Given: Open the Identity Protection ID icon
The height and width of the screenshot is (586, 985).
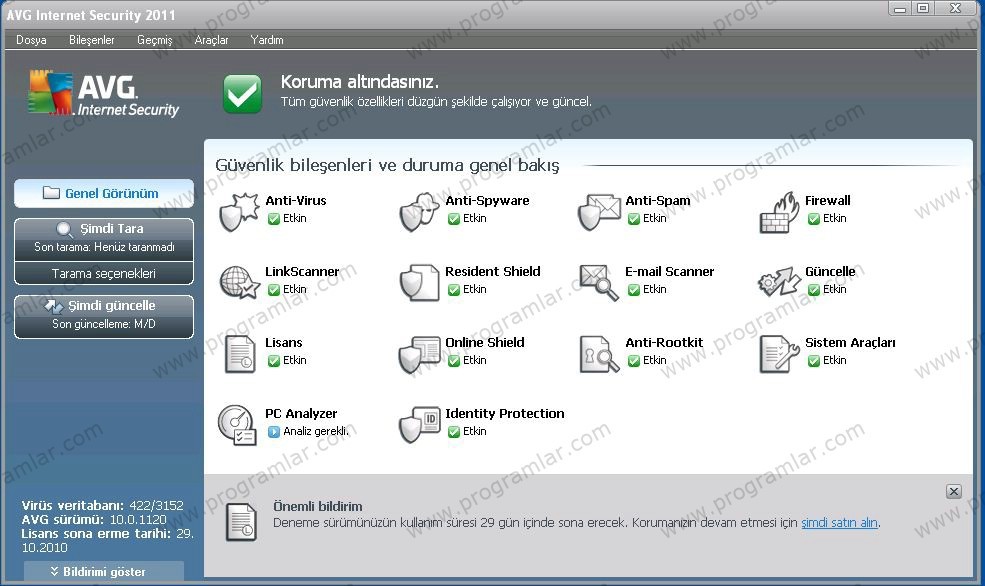Looking at the screenshot, I should [x=419, y=425].
